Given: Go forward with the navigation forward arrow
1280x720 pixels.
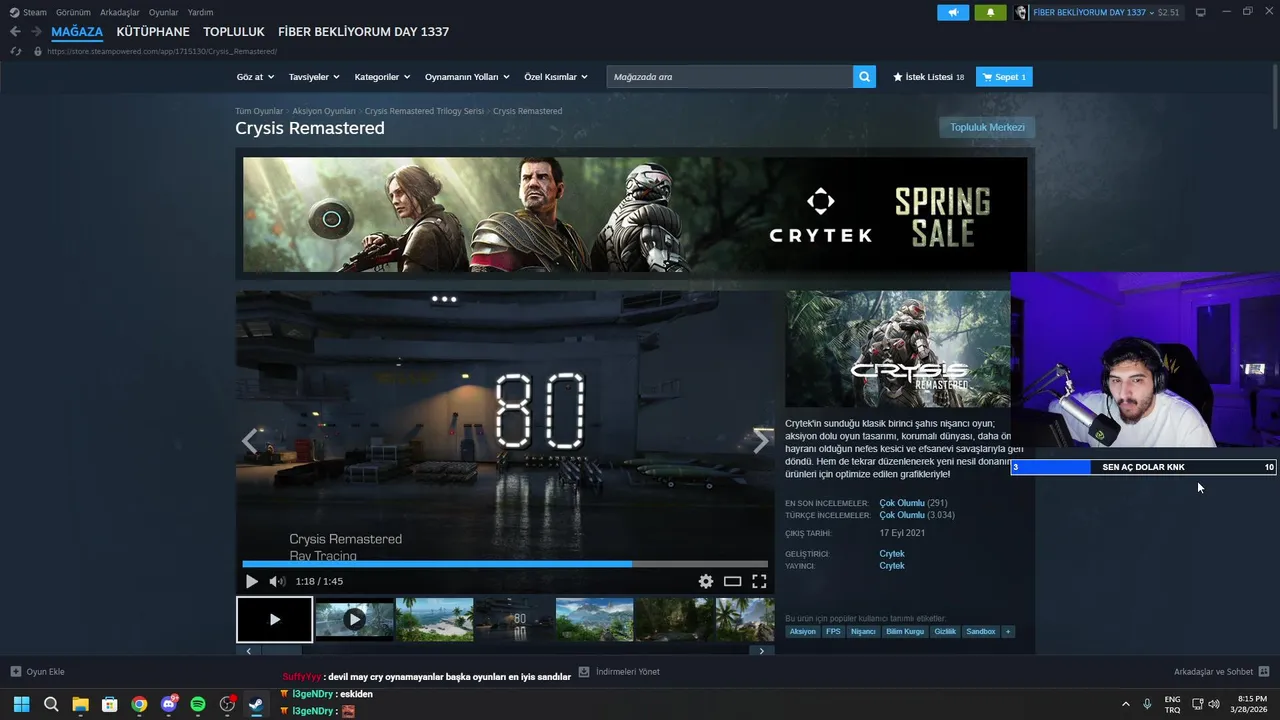Looking at the screenshot, I should coord(36,32).
